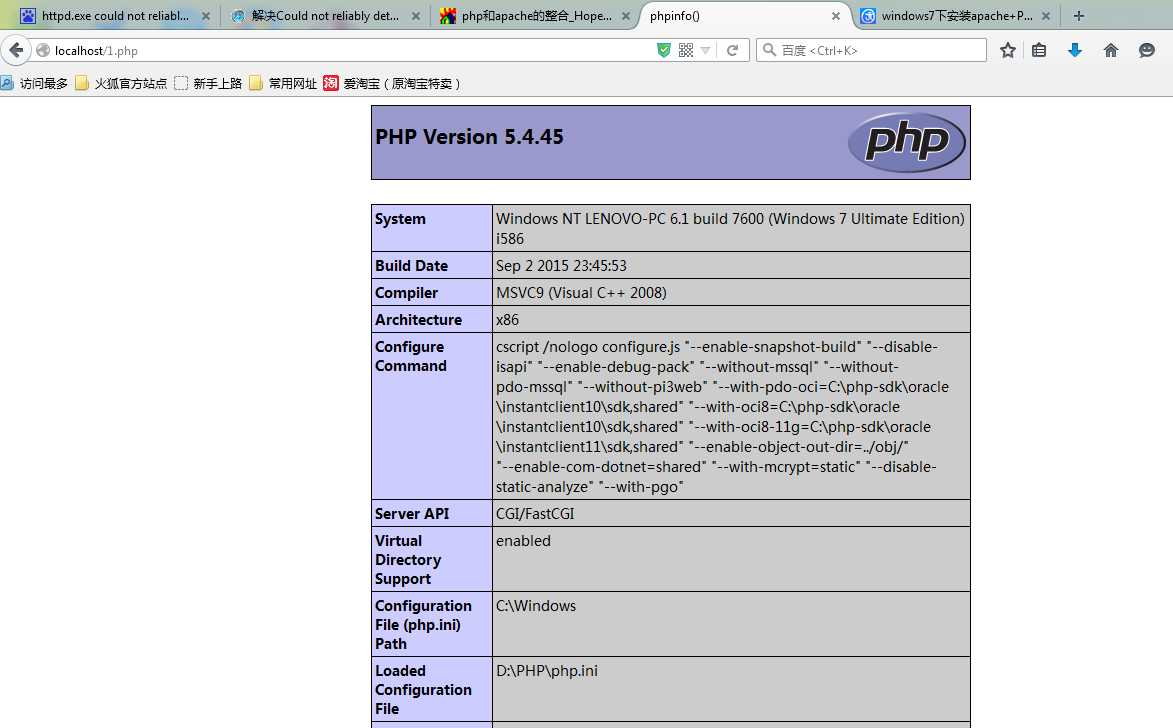The height and width of the screenshot is (728, 1173).
Task: Click the enabled value
Action: (523, 540)
